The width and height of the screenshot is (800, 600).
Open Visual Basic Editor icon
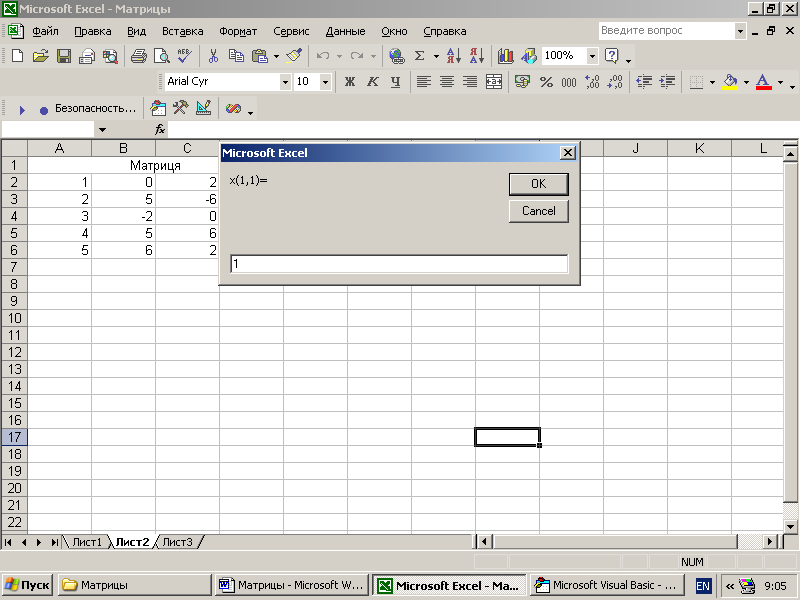pos(158,108)
